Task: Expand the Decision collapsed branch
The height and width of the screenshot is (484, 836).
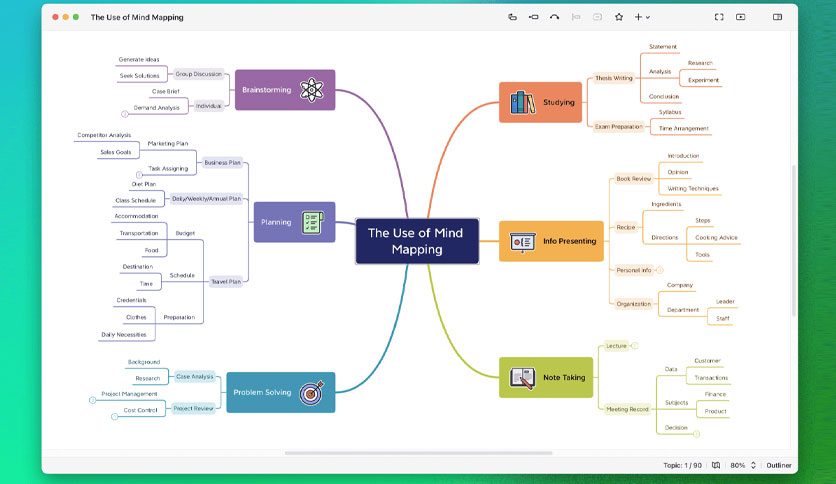Action: click(696, 434)
